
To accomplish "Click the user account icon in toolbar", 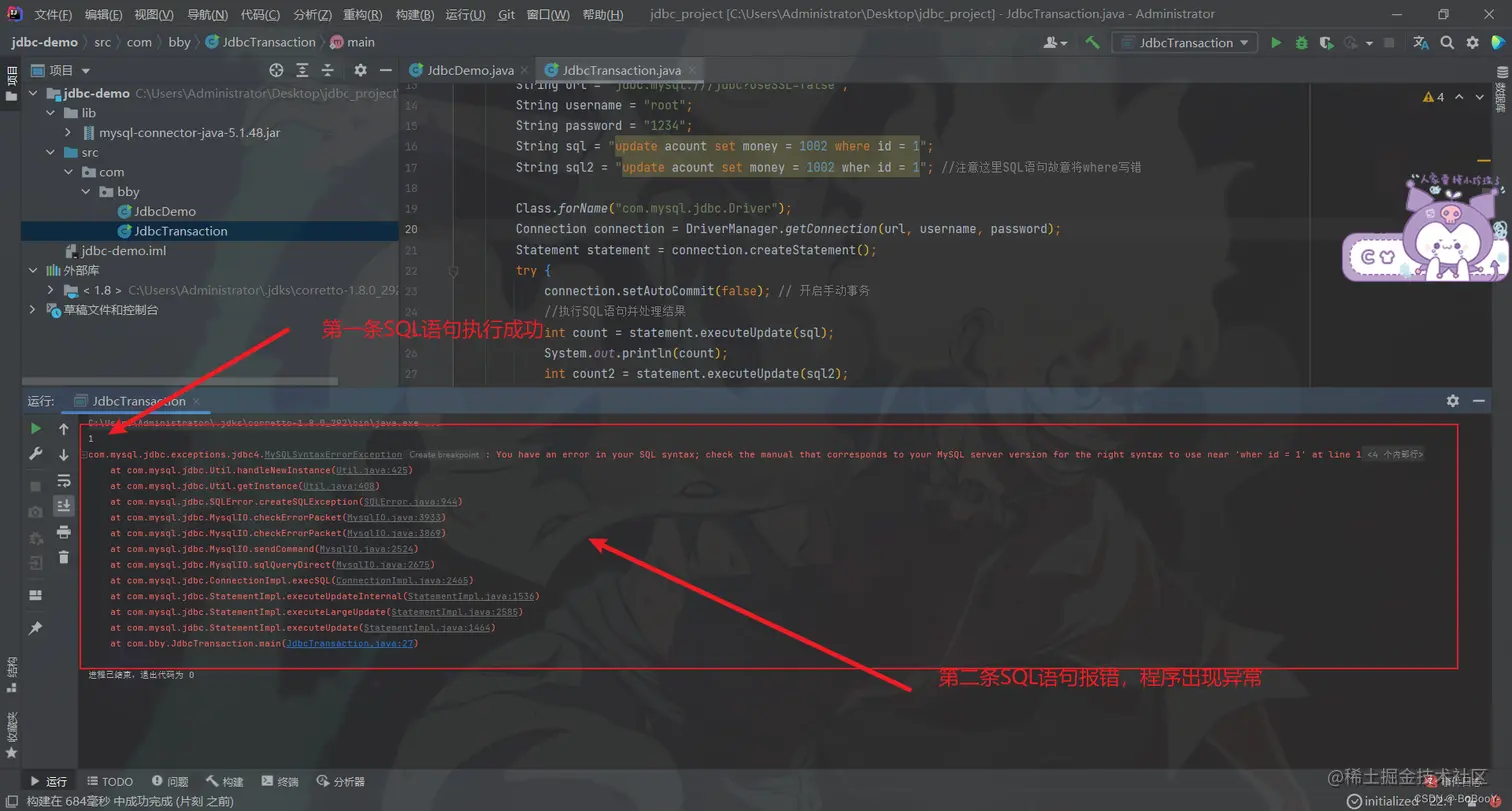I will (1054, 43).
